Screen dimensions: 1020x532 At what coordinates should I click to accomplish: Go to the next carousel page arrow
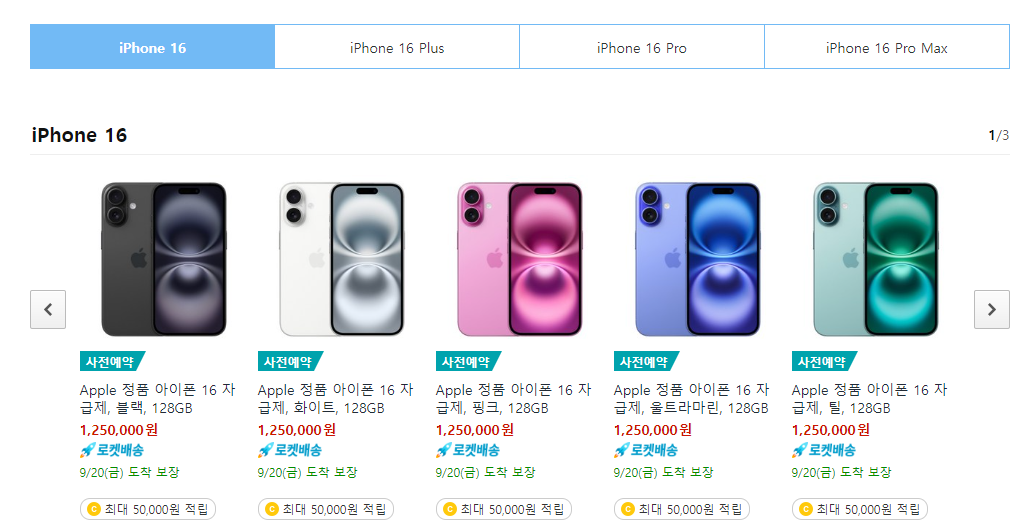(991, 310)
